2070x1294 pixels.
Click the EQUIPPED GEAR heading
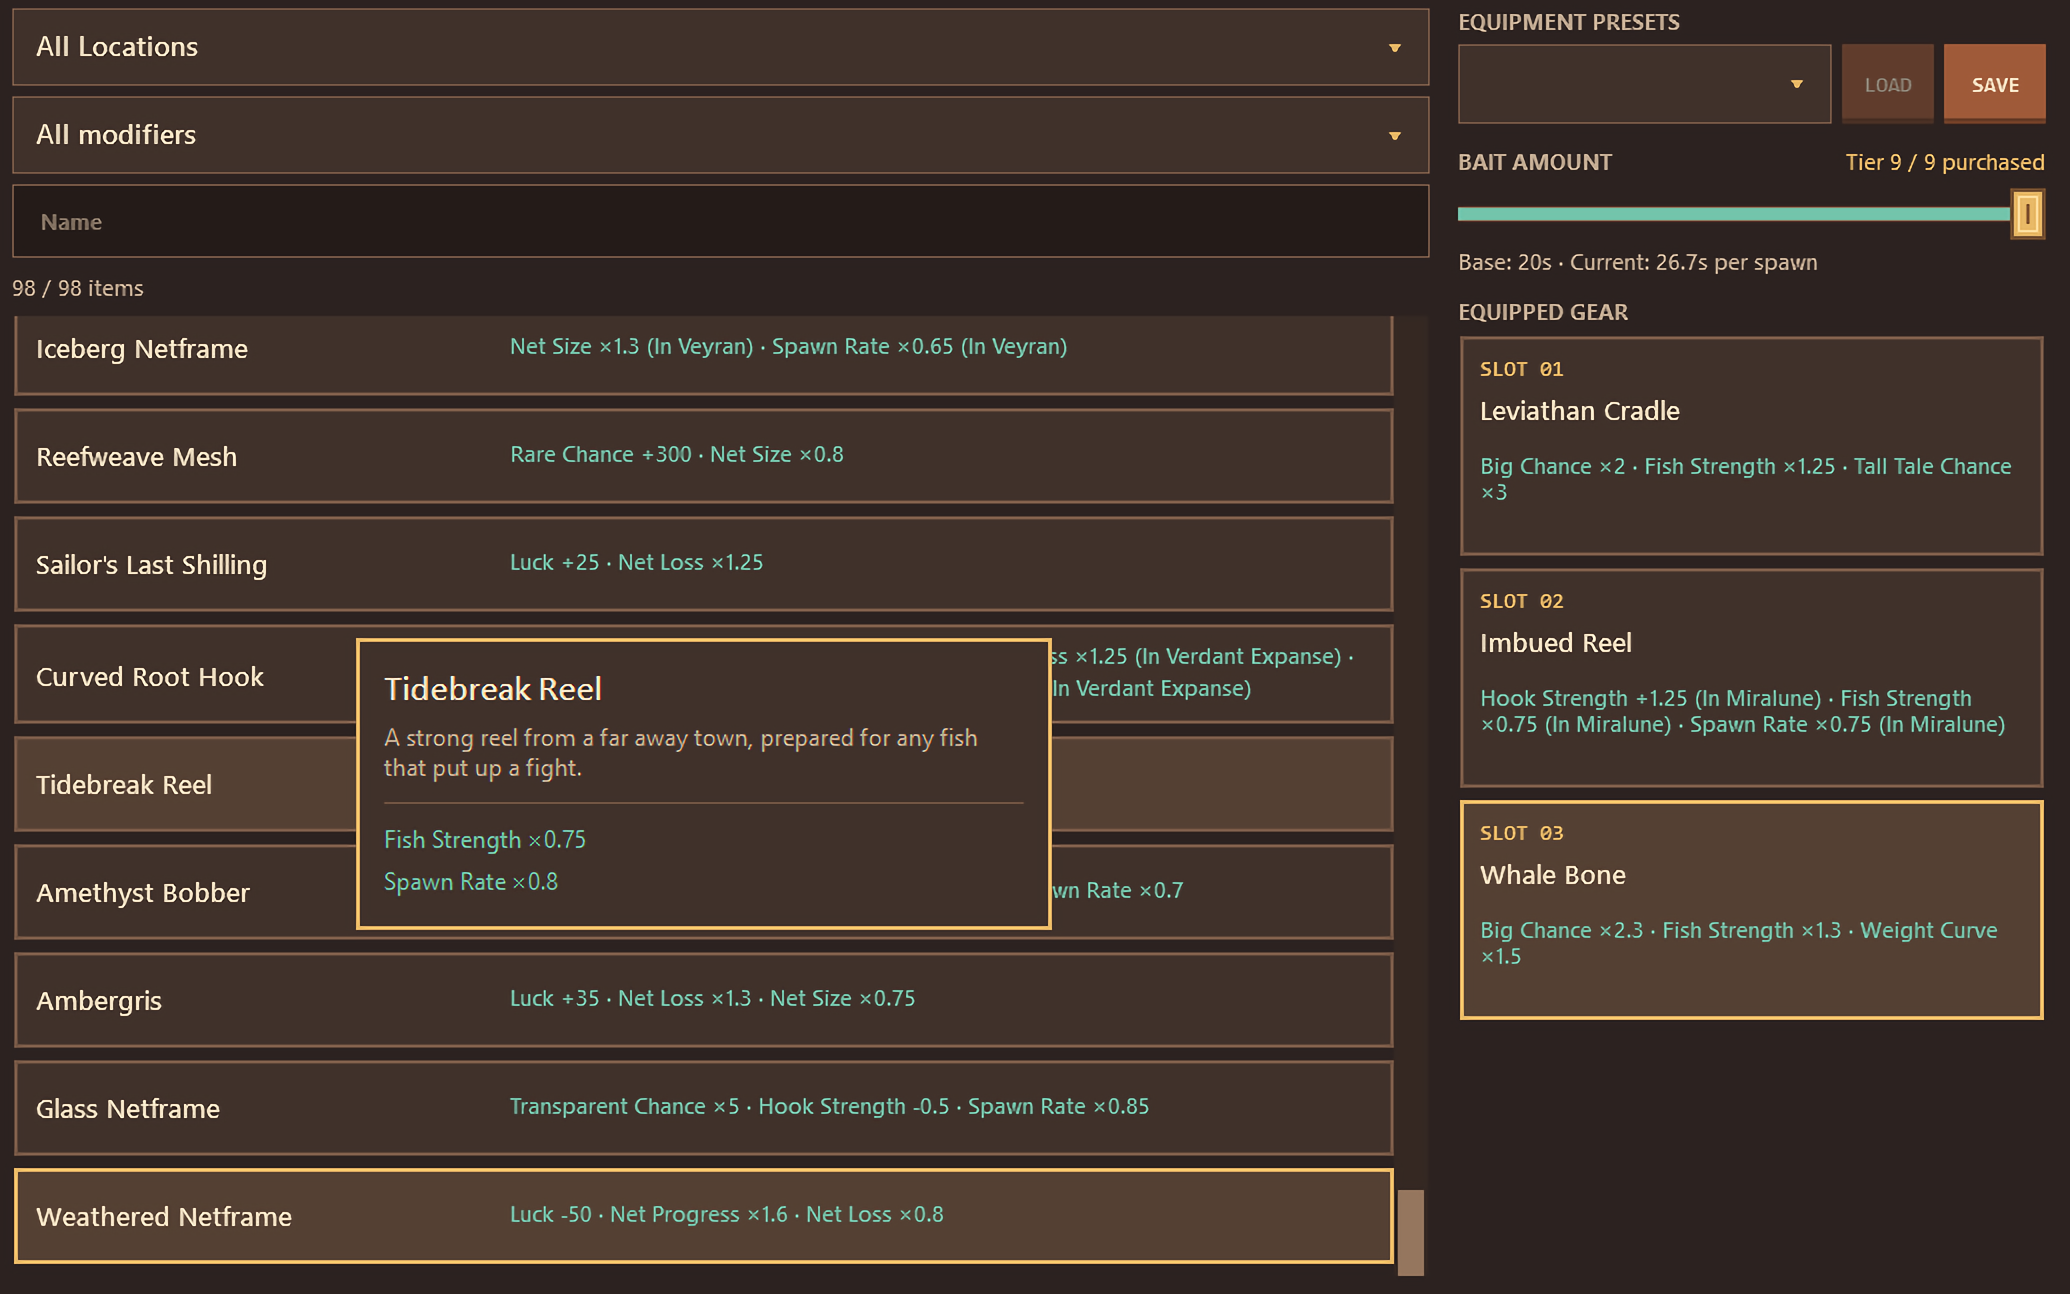1543,312
